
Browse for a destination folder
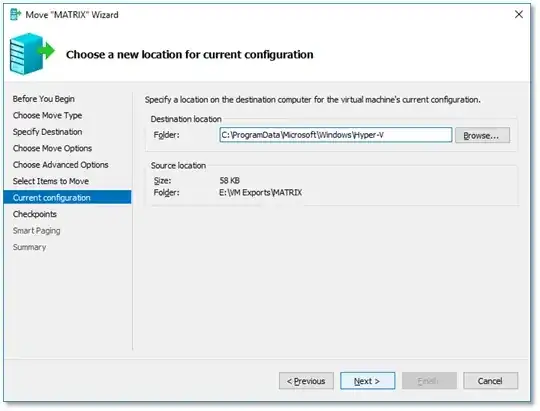pyautogui.click(x=482, y=135)
